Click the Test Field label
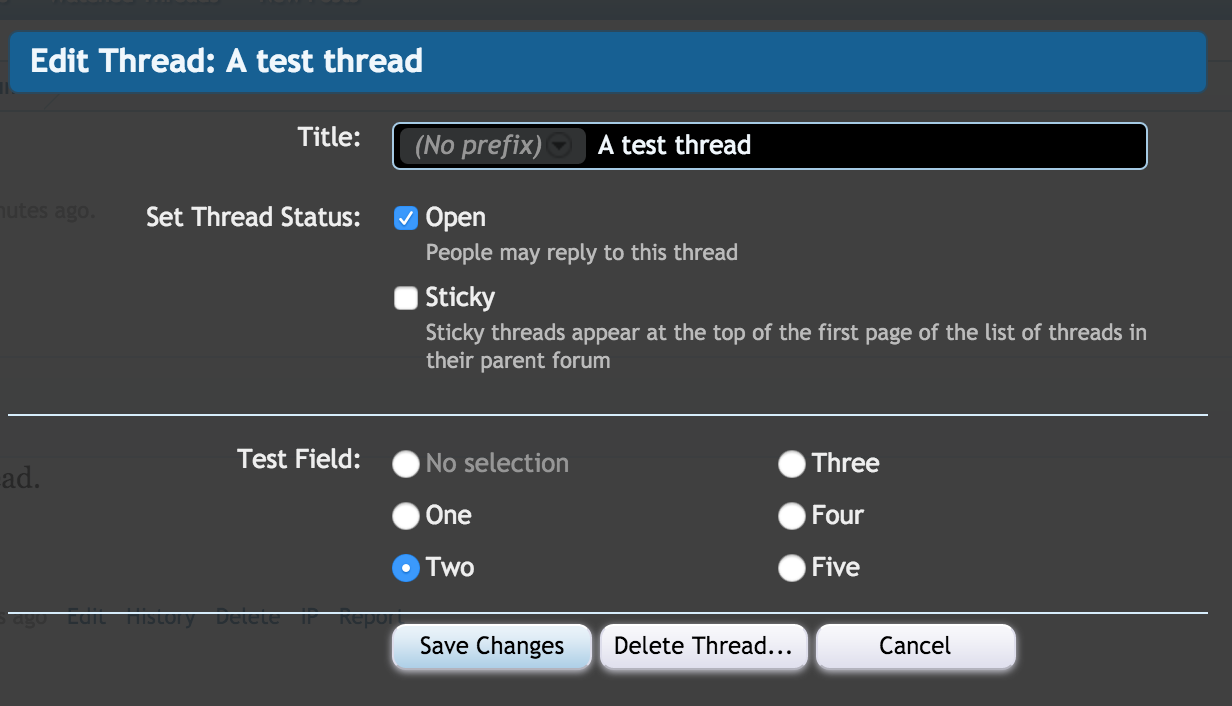Screen dimensions: 1232x706 [298, 459]
